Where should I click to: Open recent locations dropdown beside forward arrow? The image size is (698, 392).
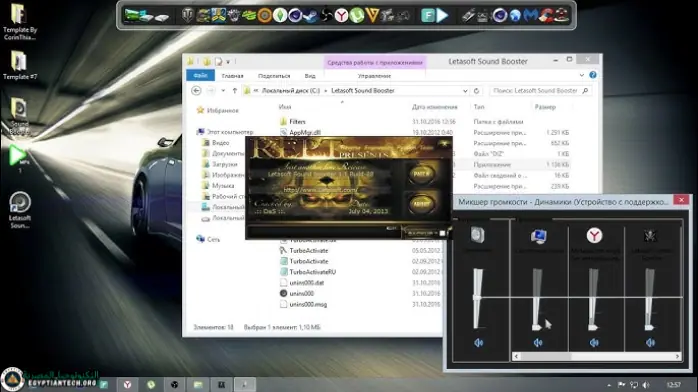[x=223, y=91]
